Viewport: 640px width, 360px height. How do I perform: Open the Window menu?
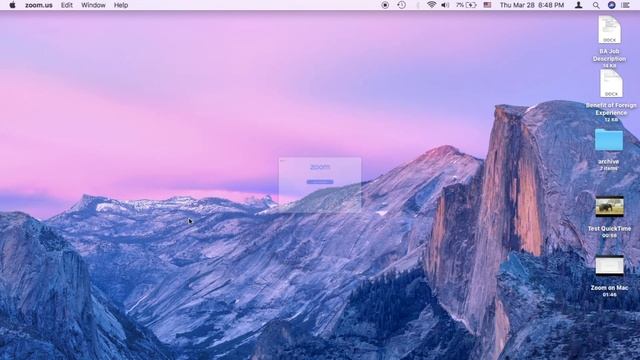pyautogui.click(x=93, y=5)
